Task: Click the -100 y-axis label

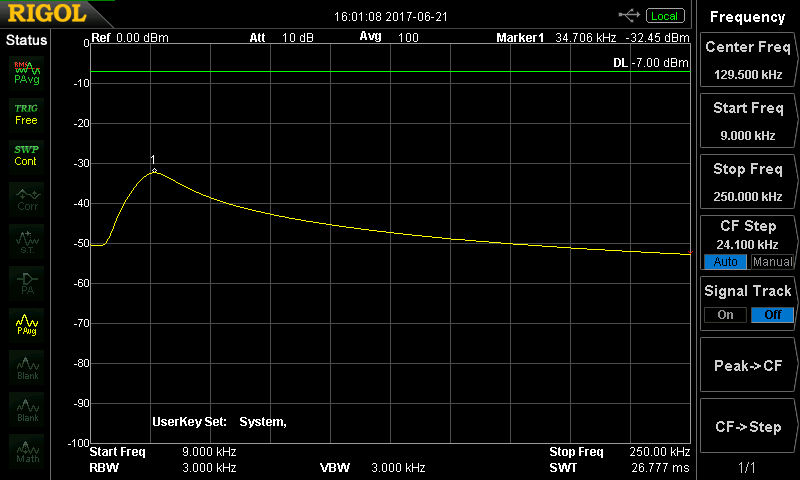Action: point(79,443)
